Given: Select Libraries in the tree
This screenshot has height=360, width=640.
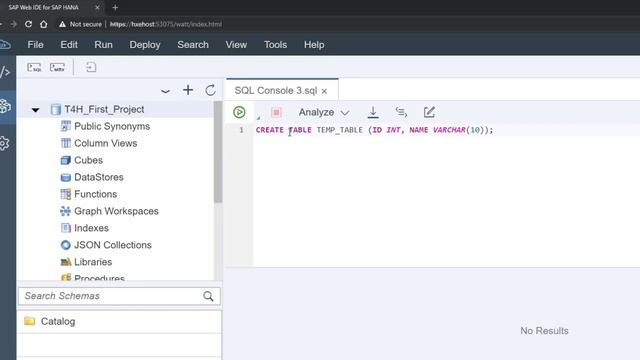Looking at the screenshot, I should (93, 262).
